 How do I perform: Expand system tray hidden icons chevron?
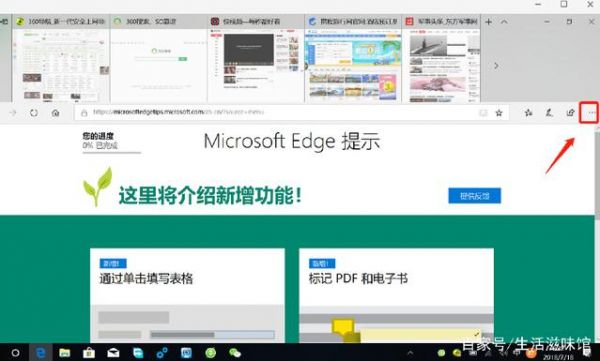pos(410,353)
